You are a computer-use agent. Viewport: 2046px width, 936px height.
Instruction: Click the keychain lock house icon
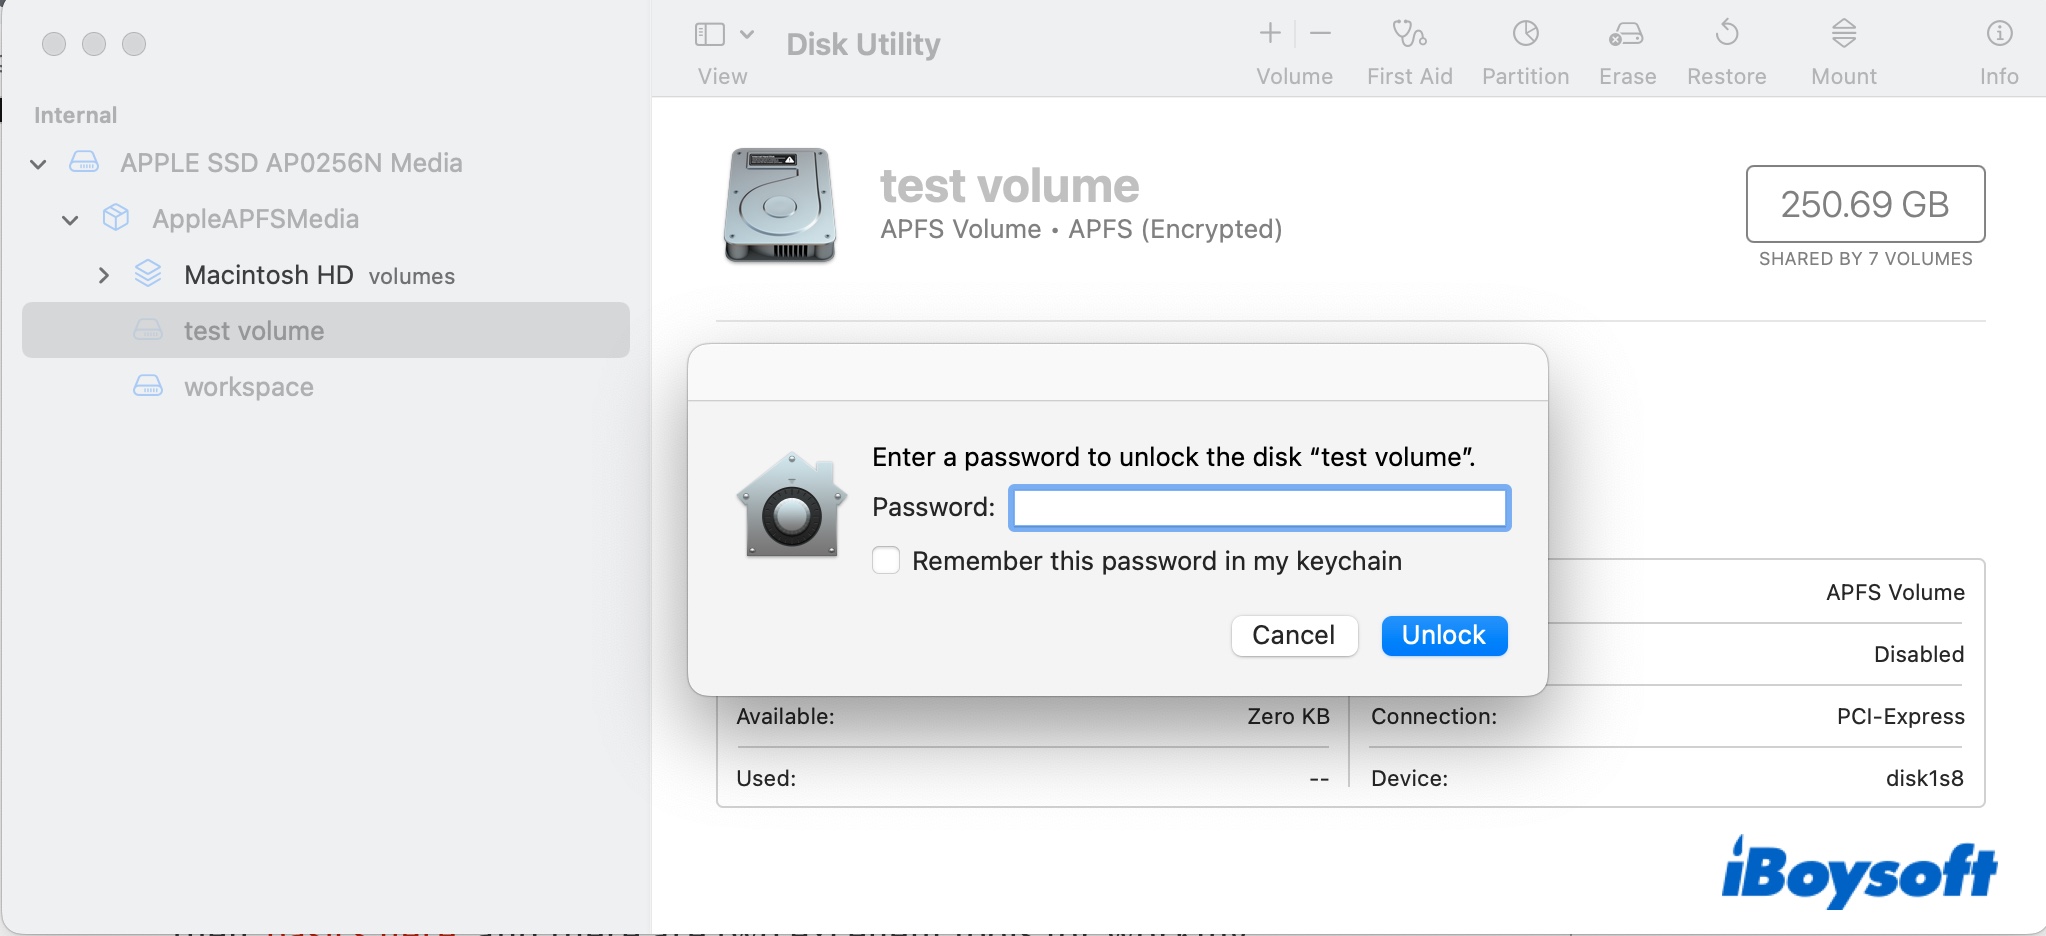coord(792,506)
